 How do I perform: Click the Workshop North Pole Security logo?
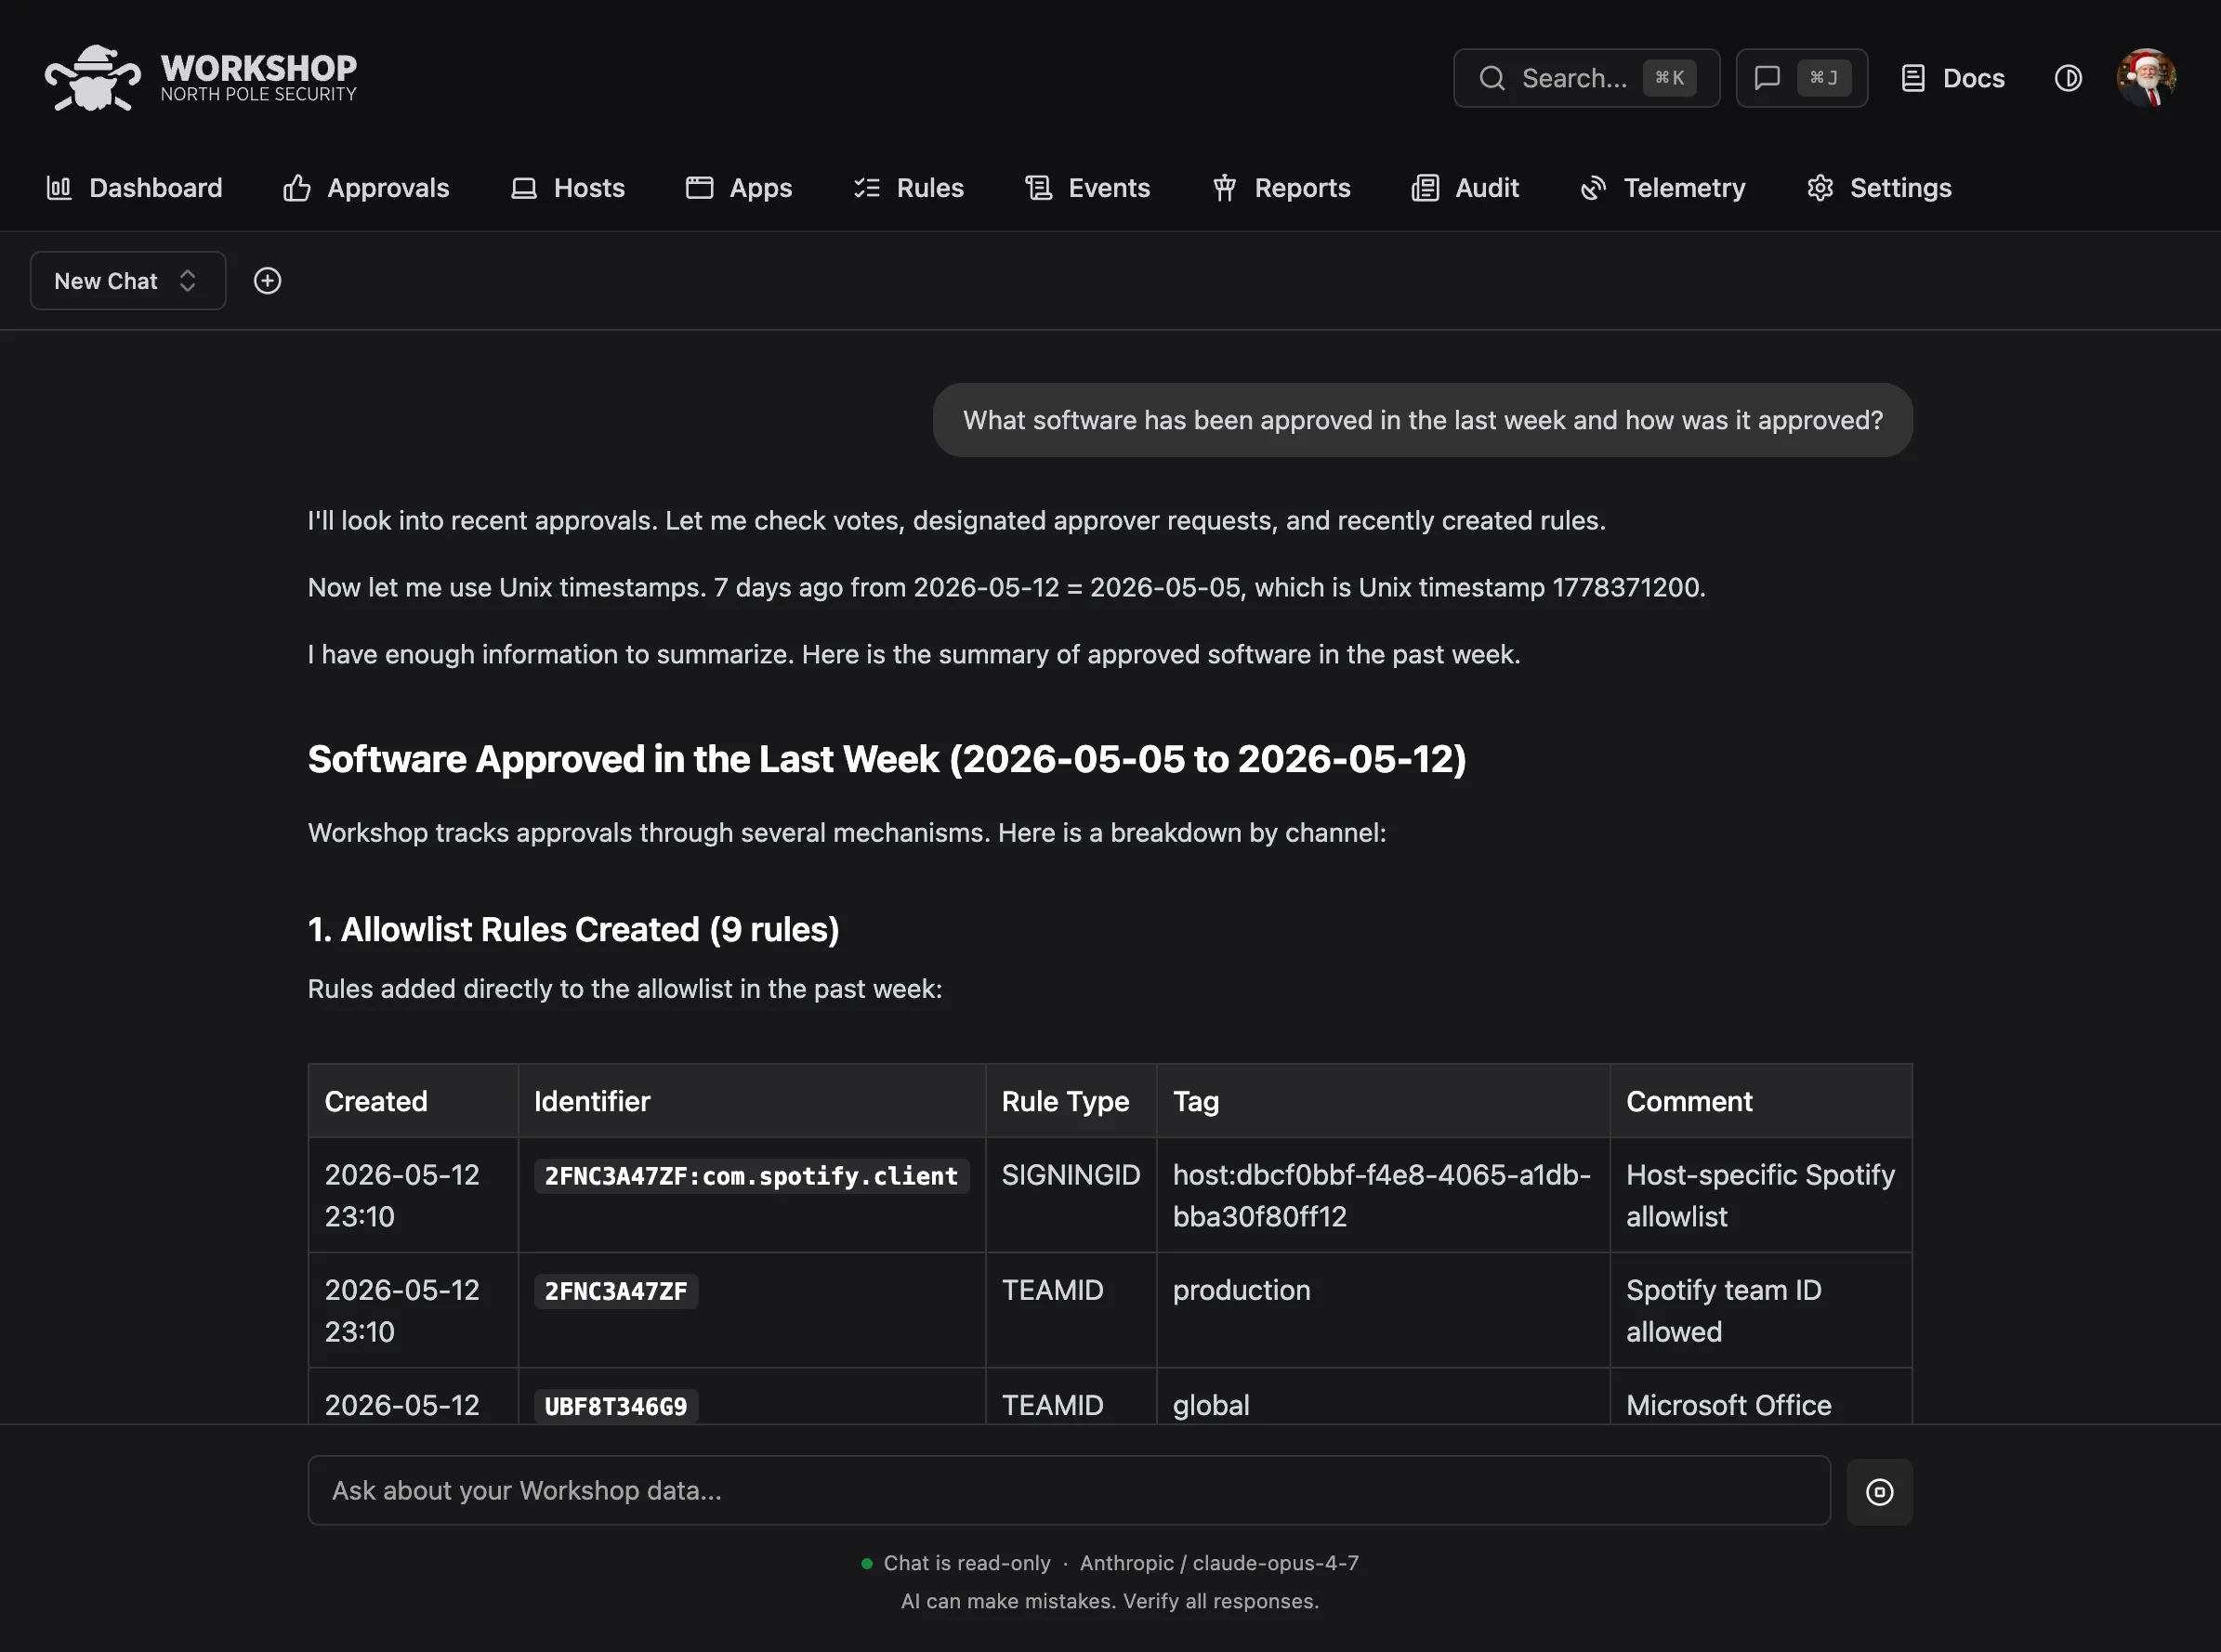click(x=200, y=77)
